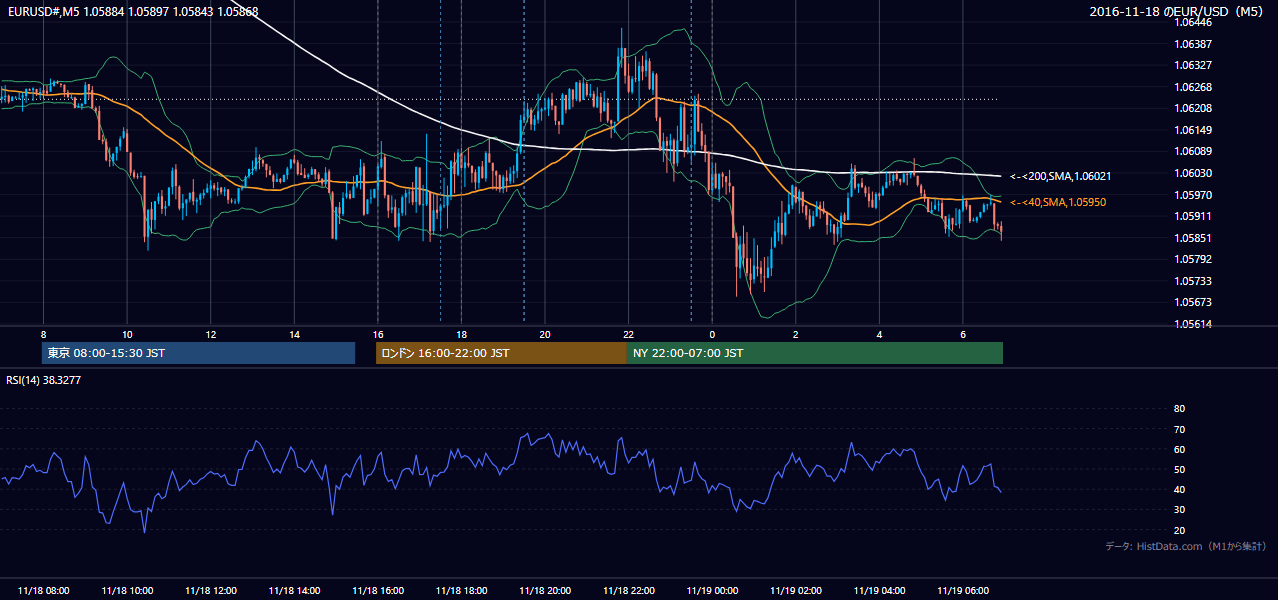Click RSI level 80 on scale
Image resolution: width=1278 pixels, height=600 pixels.
[x=1179, y=409]
